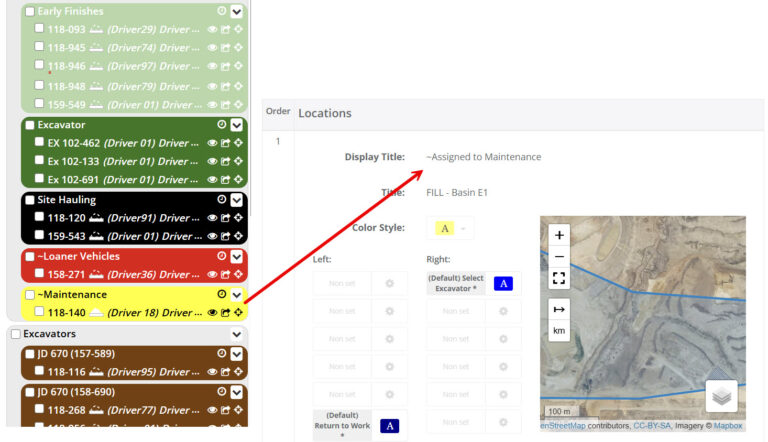Click blue A swatch beside Select Excavator

[503, 284]
